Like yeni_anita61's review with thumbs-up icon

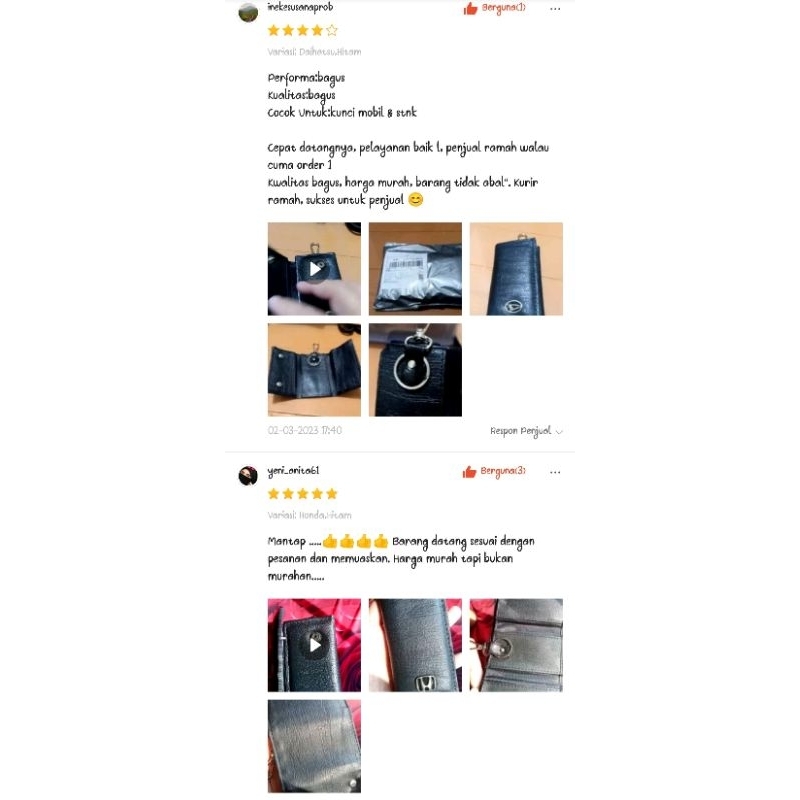[x=469, y=472]
